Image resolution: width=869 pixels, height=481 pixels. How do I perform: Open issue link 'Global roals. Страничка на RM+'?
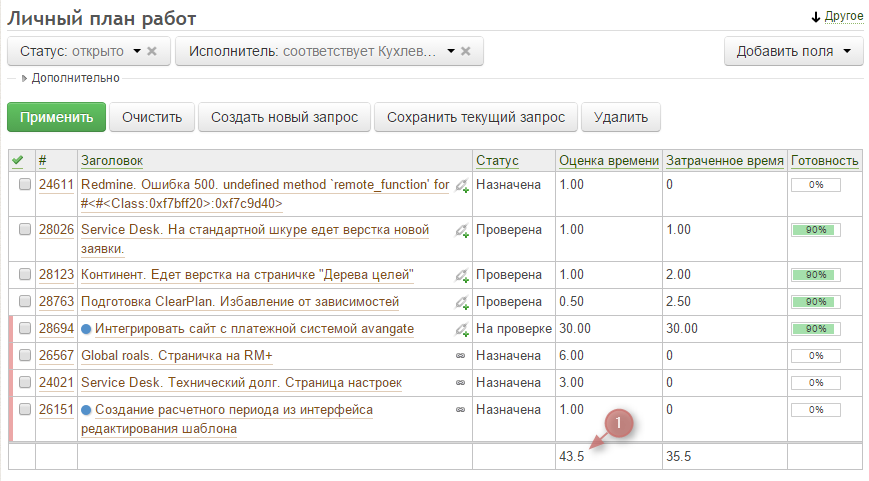[176, 355]
